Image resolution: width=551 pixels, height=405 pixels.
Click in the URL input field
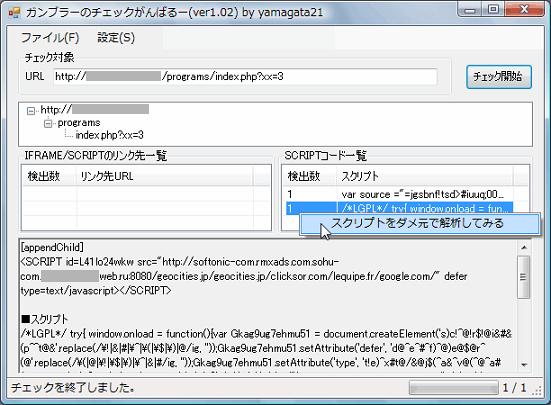coord(245,77)
